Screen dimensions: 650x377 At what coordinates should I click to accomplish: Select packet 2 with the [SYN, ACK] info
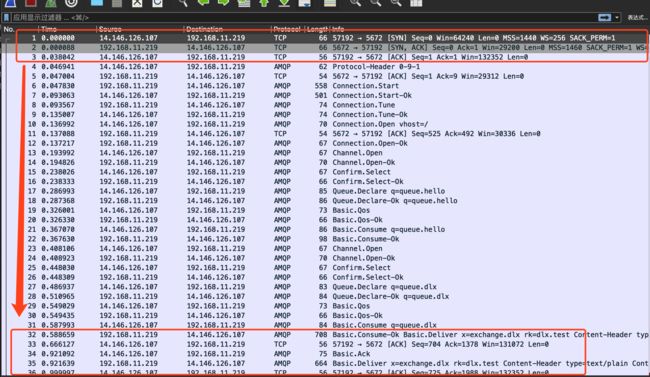(325, 47)
